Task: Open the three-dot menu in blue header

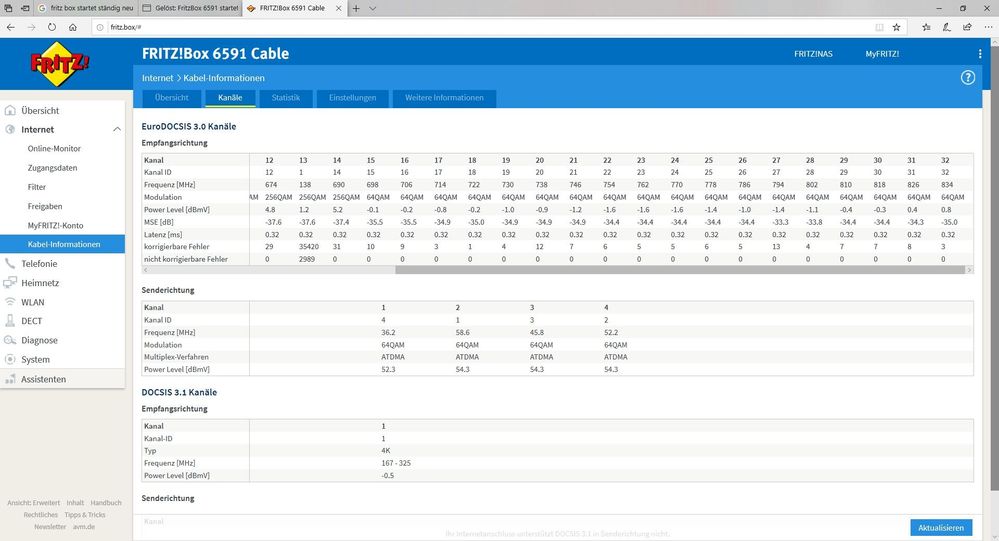Action: 980,54
